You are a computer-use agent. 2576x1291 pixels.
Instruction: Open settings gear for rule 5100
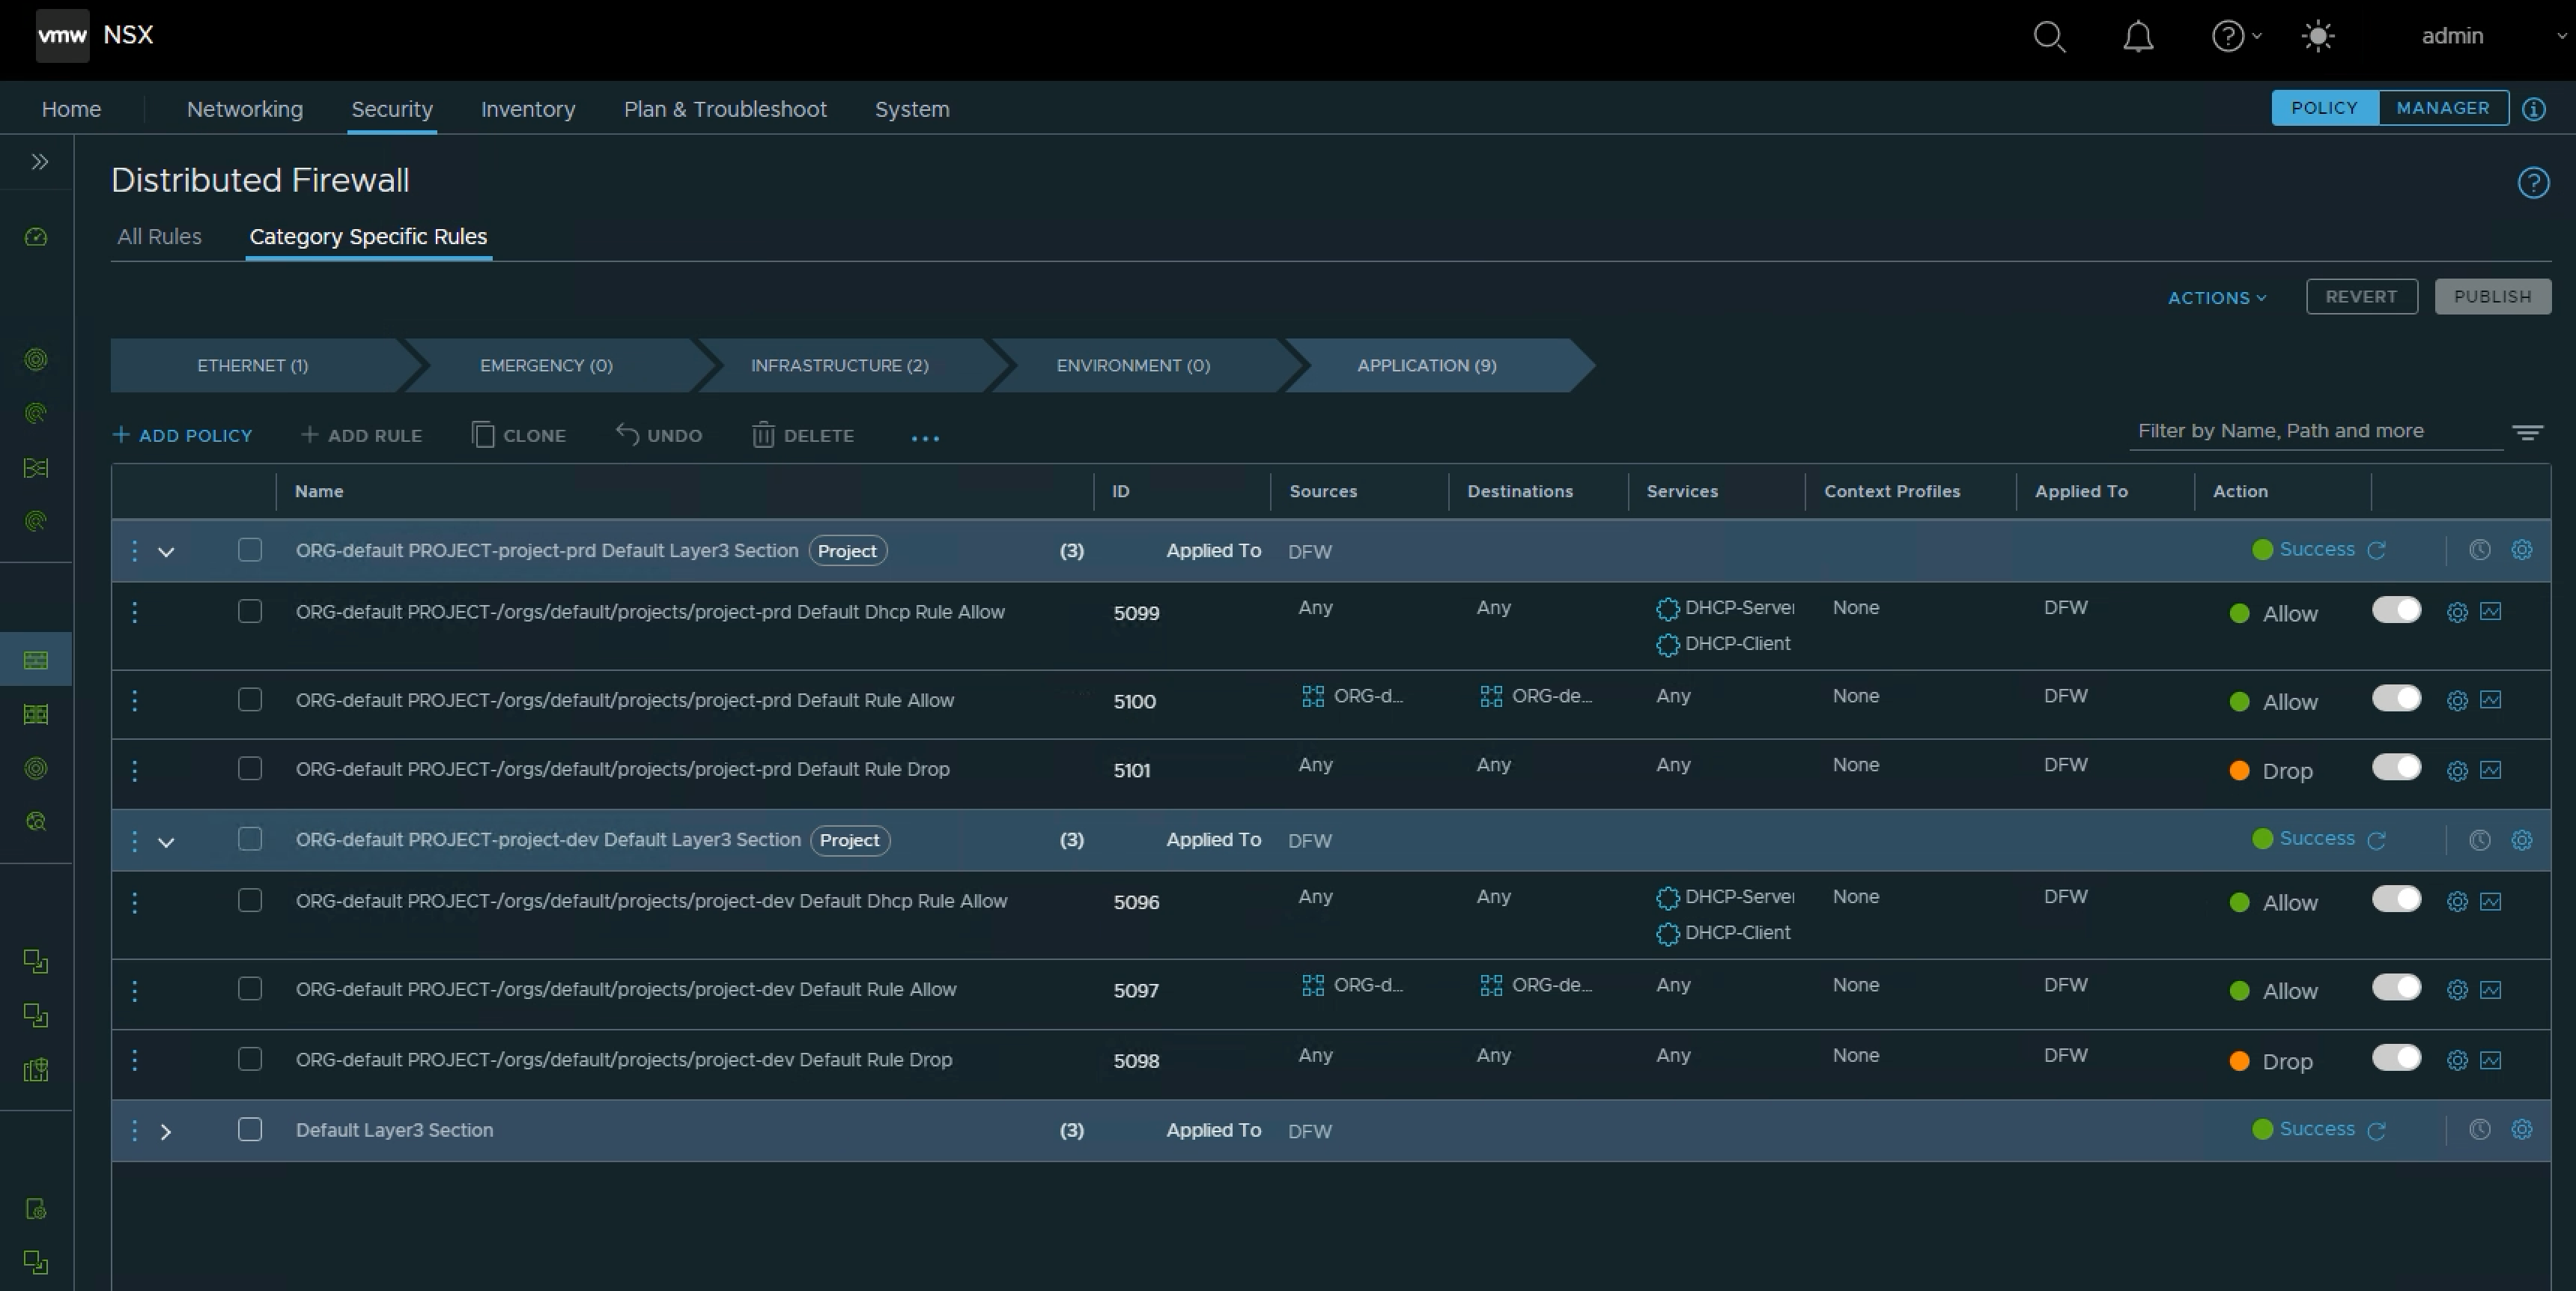point(2457,701)
